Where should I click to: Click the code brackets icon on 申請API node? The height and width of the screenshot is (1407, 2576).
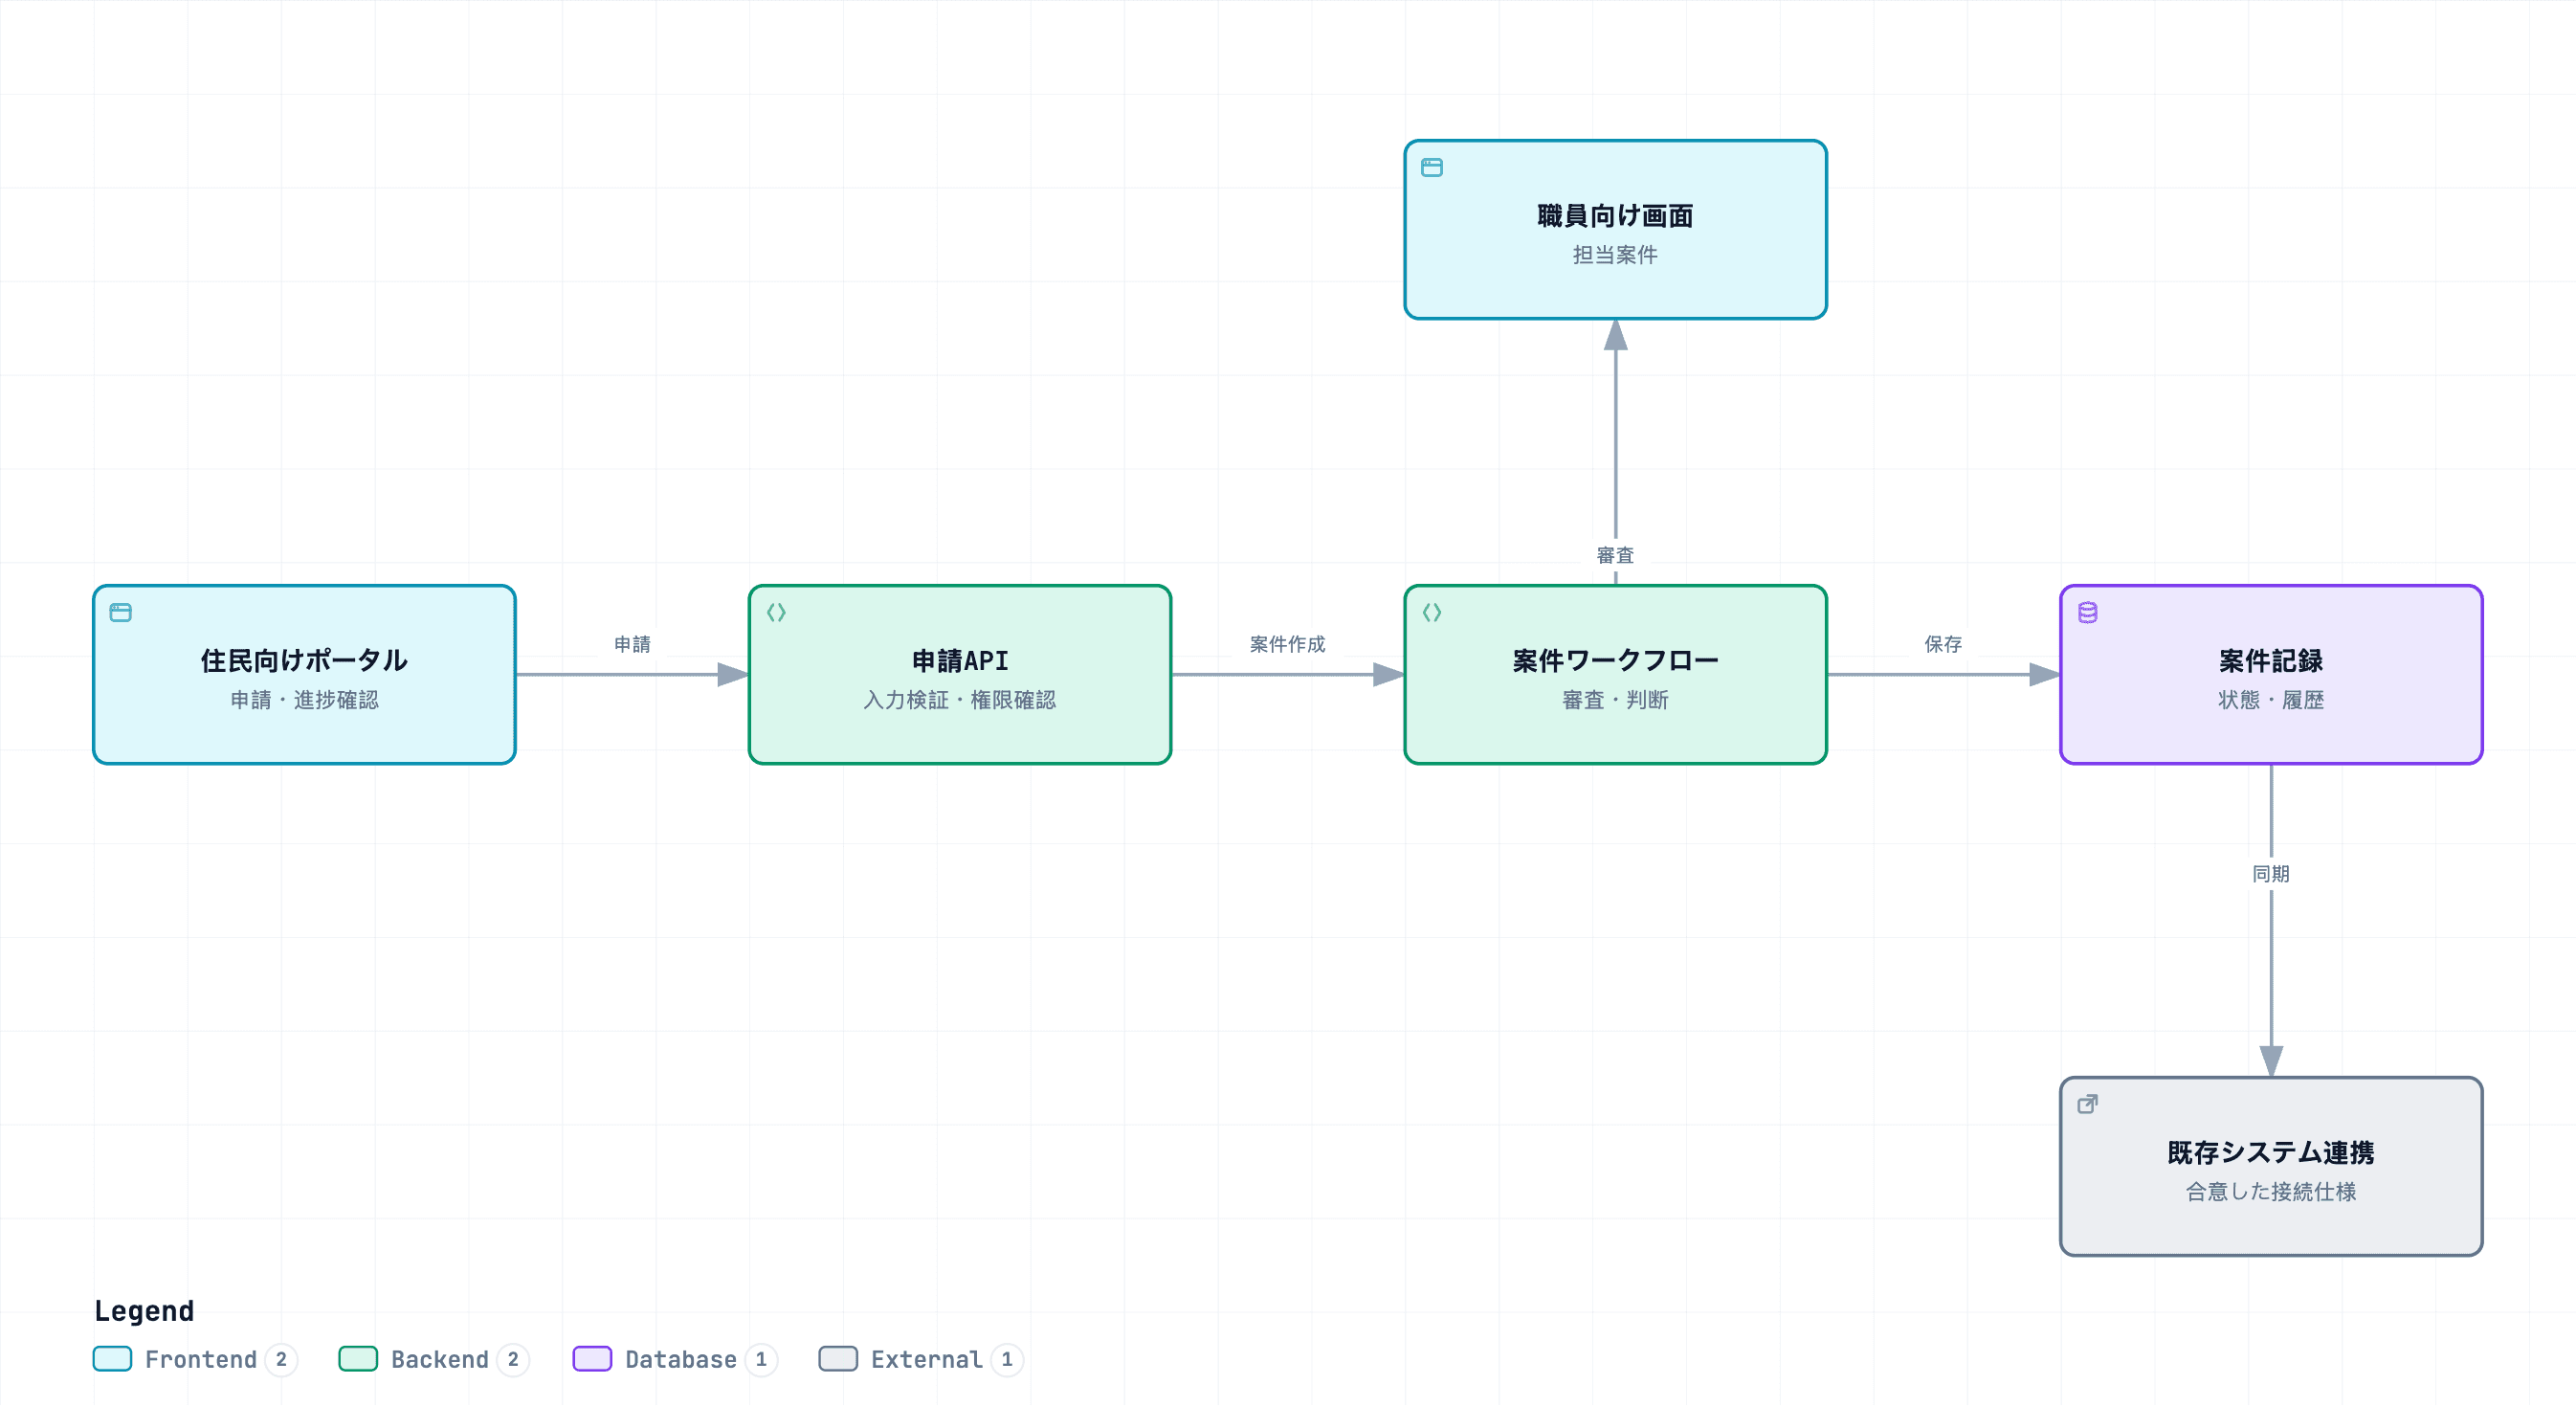pos(776,612)
